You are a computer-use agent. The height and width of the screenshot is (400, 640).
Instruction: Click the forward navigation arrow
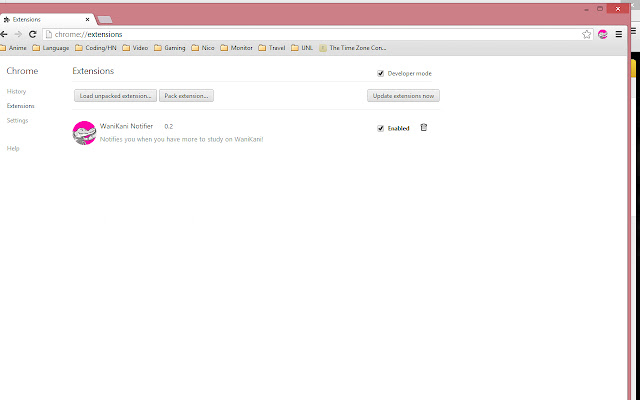(x=18, y=34)
